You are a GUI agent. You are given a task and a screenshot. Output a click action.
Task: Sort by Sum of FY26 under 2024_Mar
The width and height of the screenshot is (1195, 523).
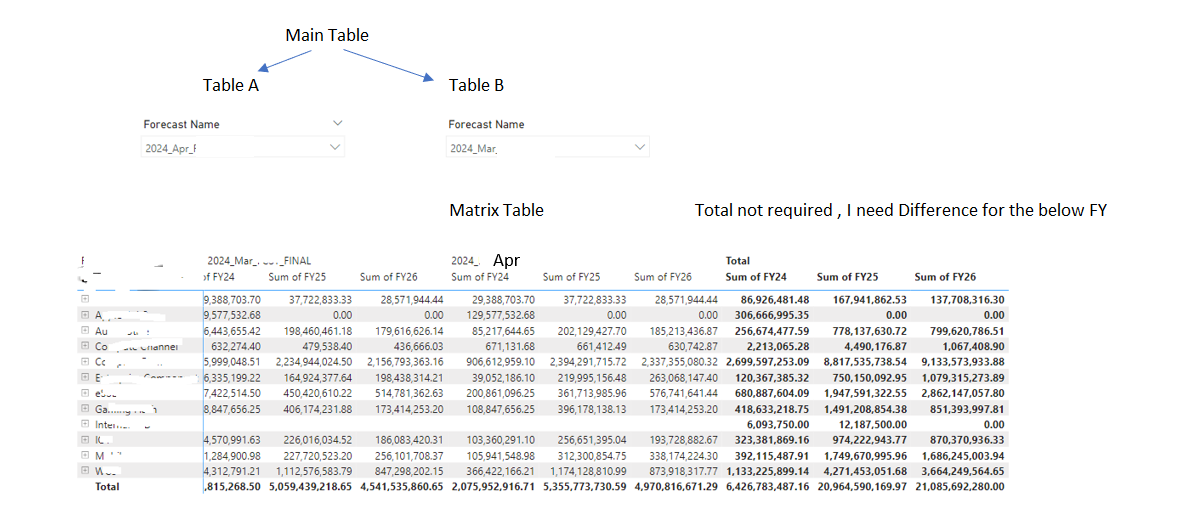tap(388, 276)
